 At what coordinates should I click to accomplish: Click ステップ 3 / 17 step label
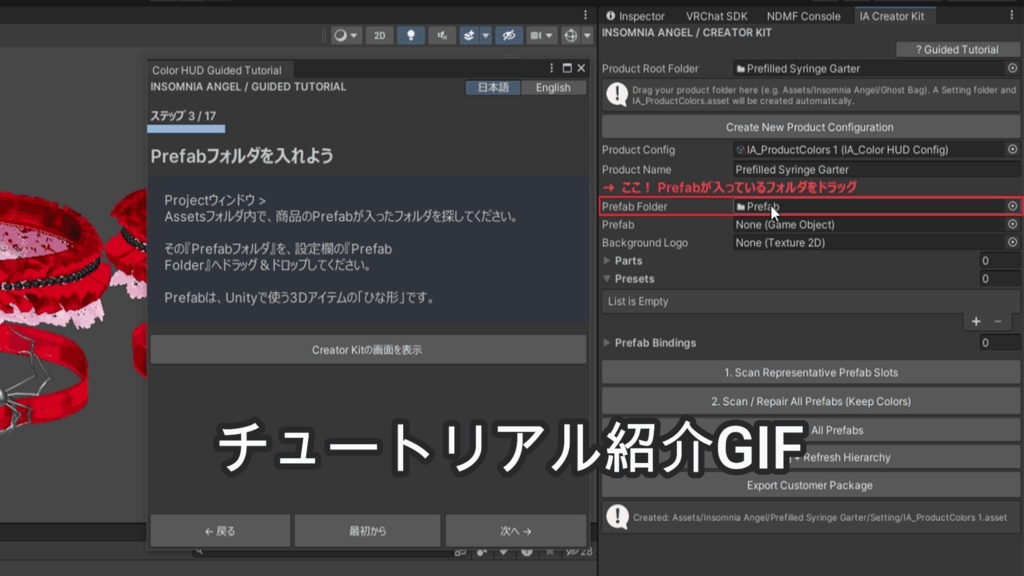184,116
